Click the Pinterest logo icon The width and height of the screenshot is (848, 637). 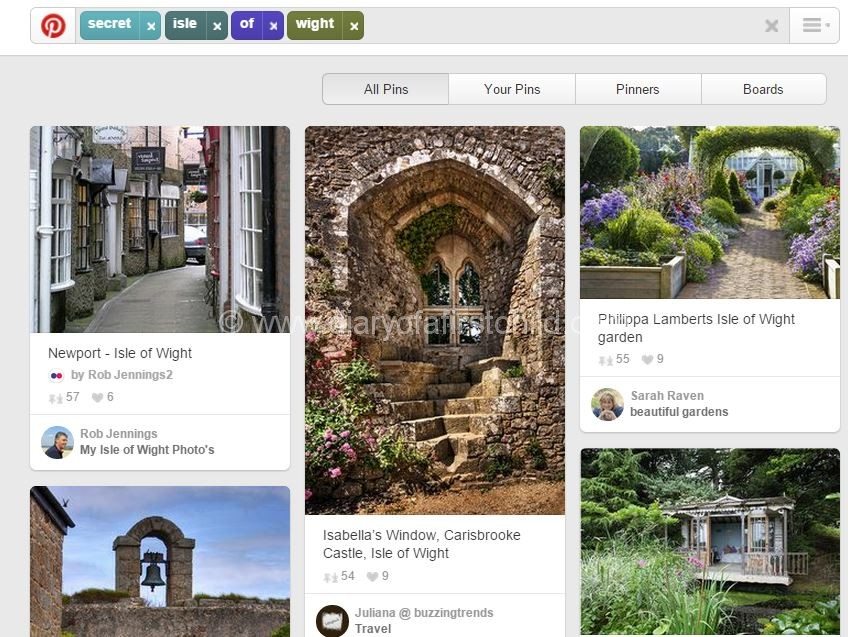[53, 26]
